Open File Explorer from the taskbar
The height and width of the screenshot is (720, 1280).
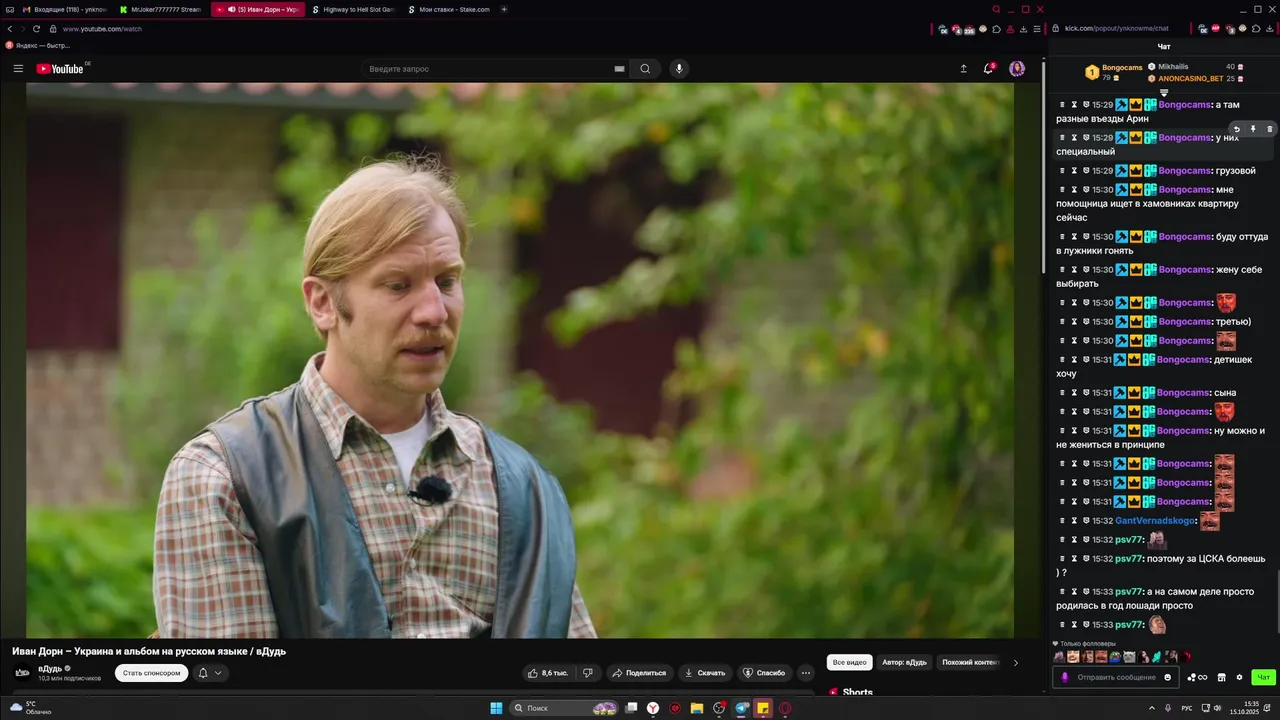pos(697,708)
